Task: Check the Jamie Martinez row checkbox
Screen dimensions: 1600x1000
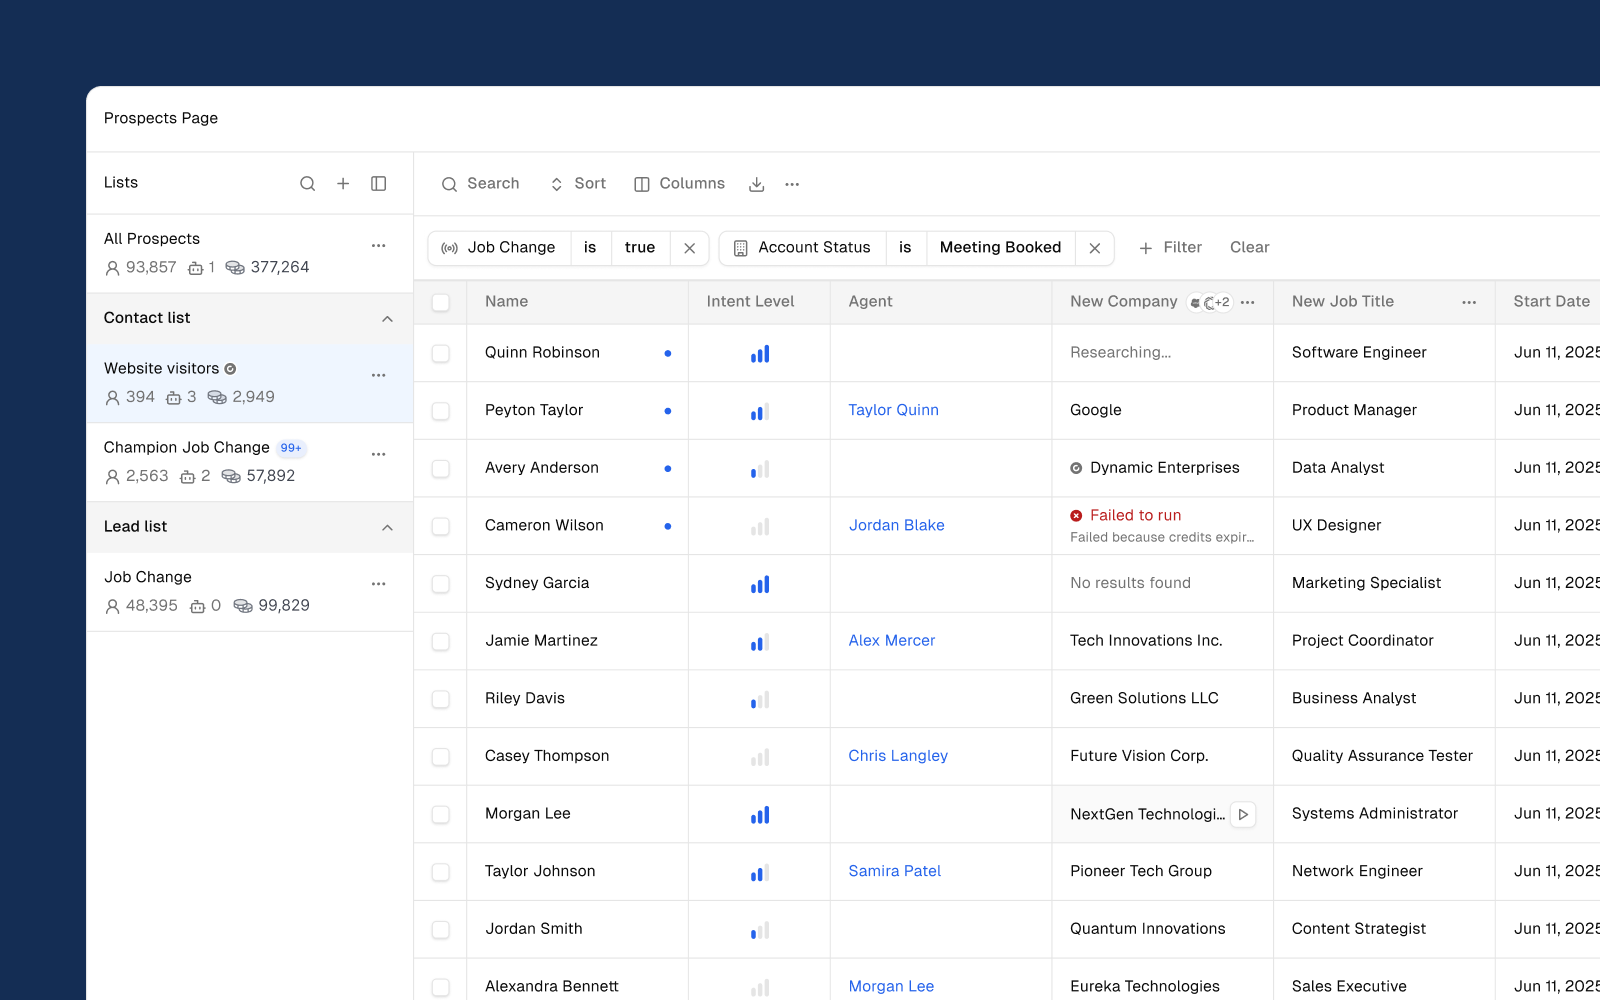Action: point(440,642)
